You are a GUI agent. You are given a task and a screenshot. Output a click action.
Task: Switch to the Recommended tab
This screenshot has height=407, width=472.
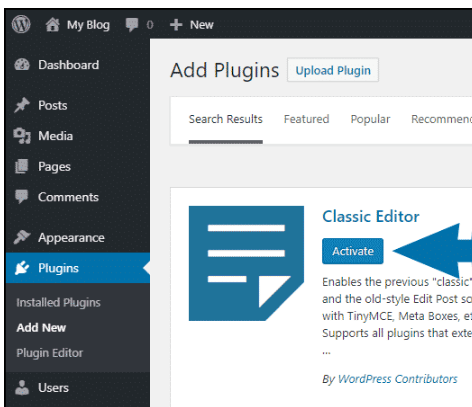tap(441, 119)
